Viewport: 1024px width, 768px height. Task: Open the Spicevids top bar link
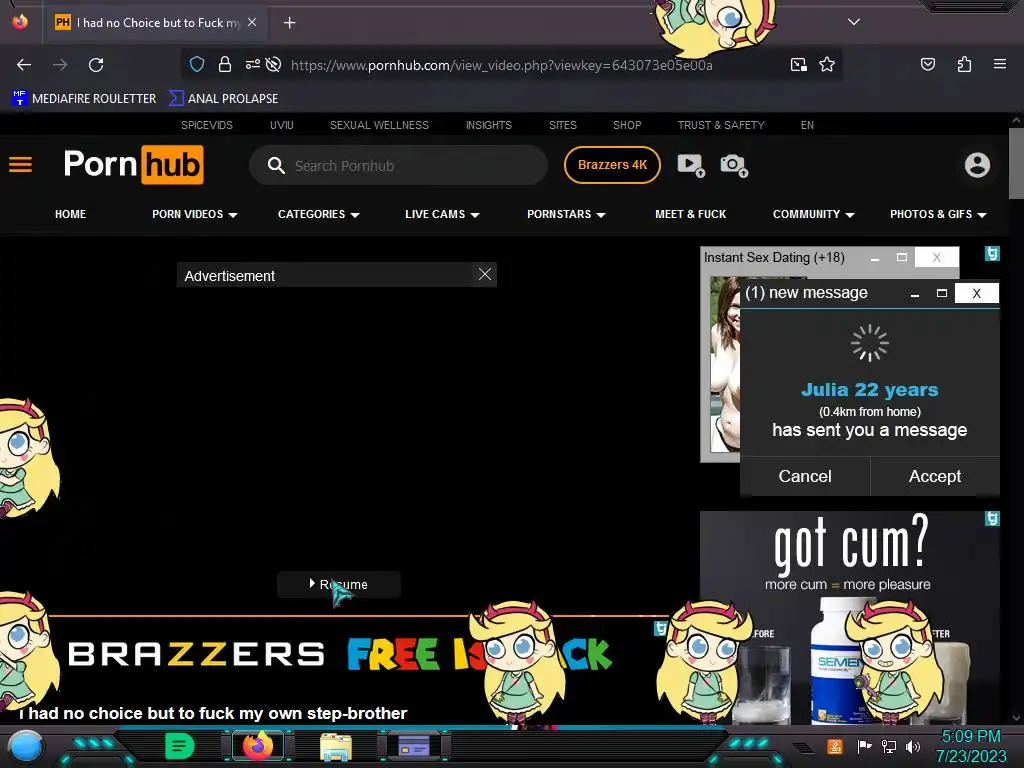coord(206,125)
